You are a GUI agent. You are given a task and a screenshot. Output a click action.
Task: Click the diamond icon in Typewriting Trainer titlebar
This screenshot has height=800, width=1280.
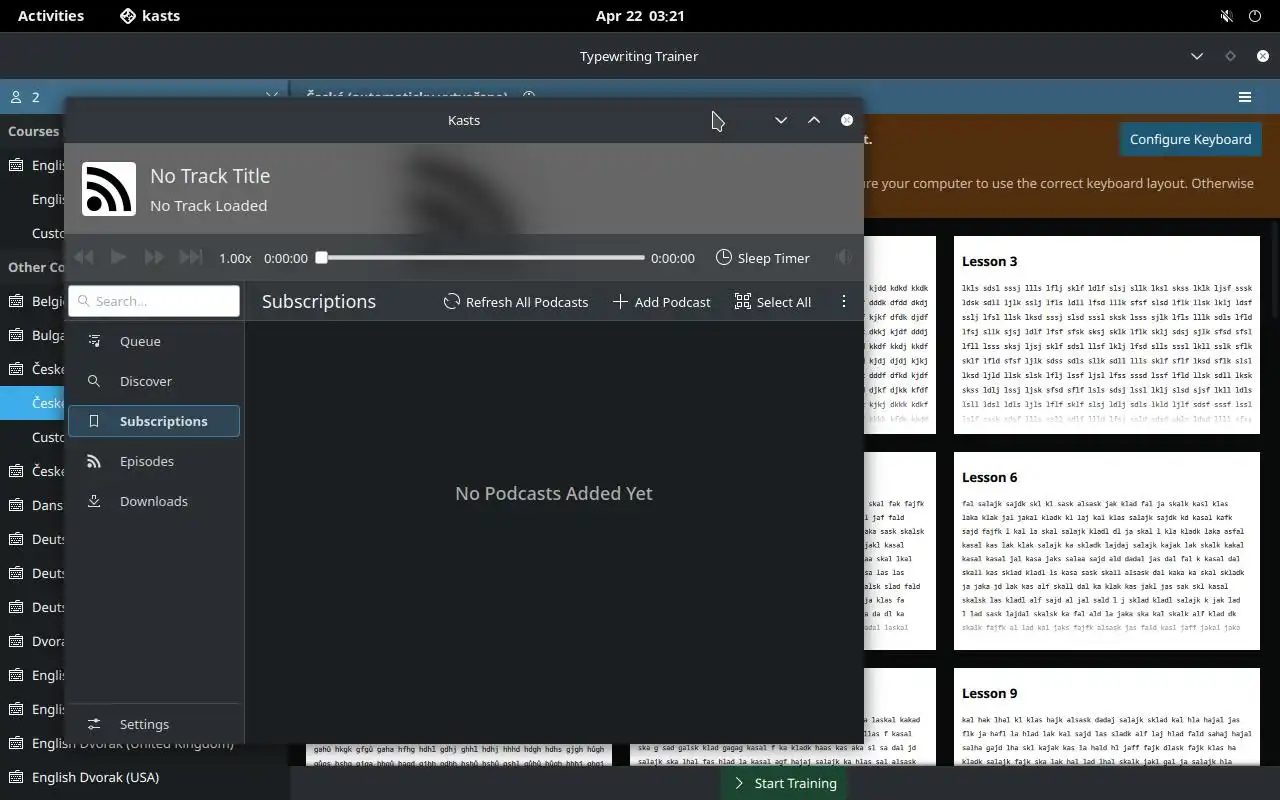tap(1230, 56)
